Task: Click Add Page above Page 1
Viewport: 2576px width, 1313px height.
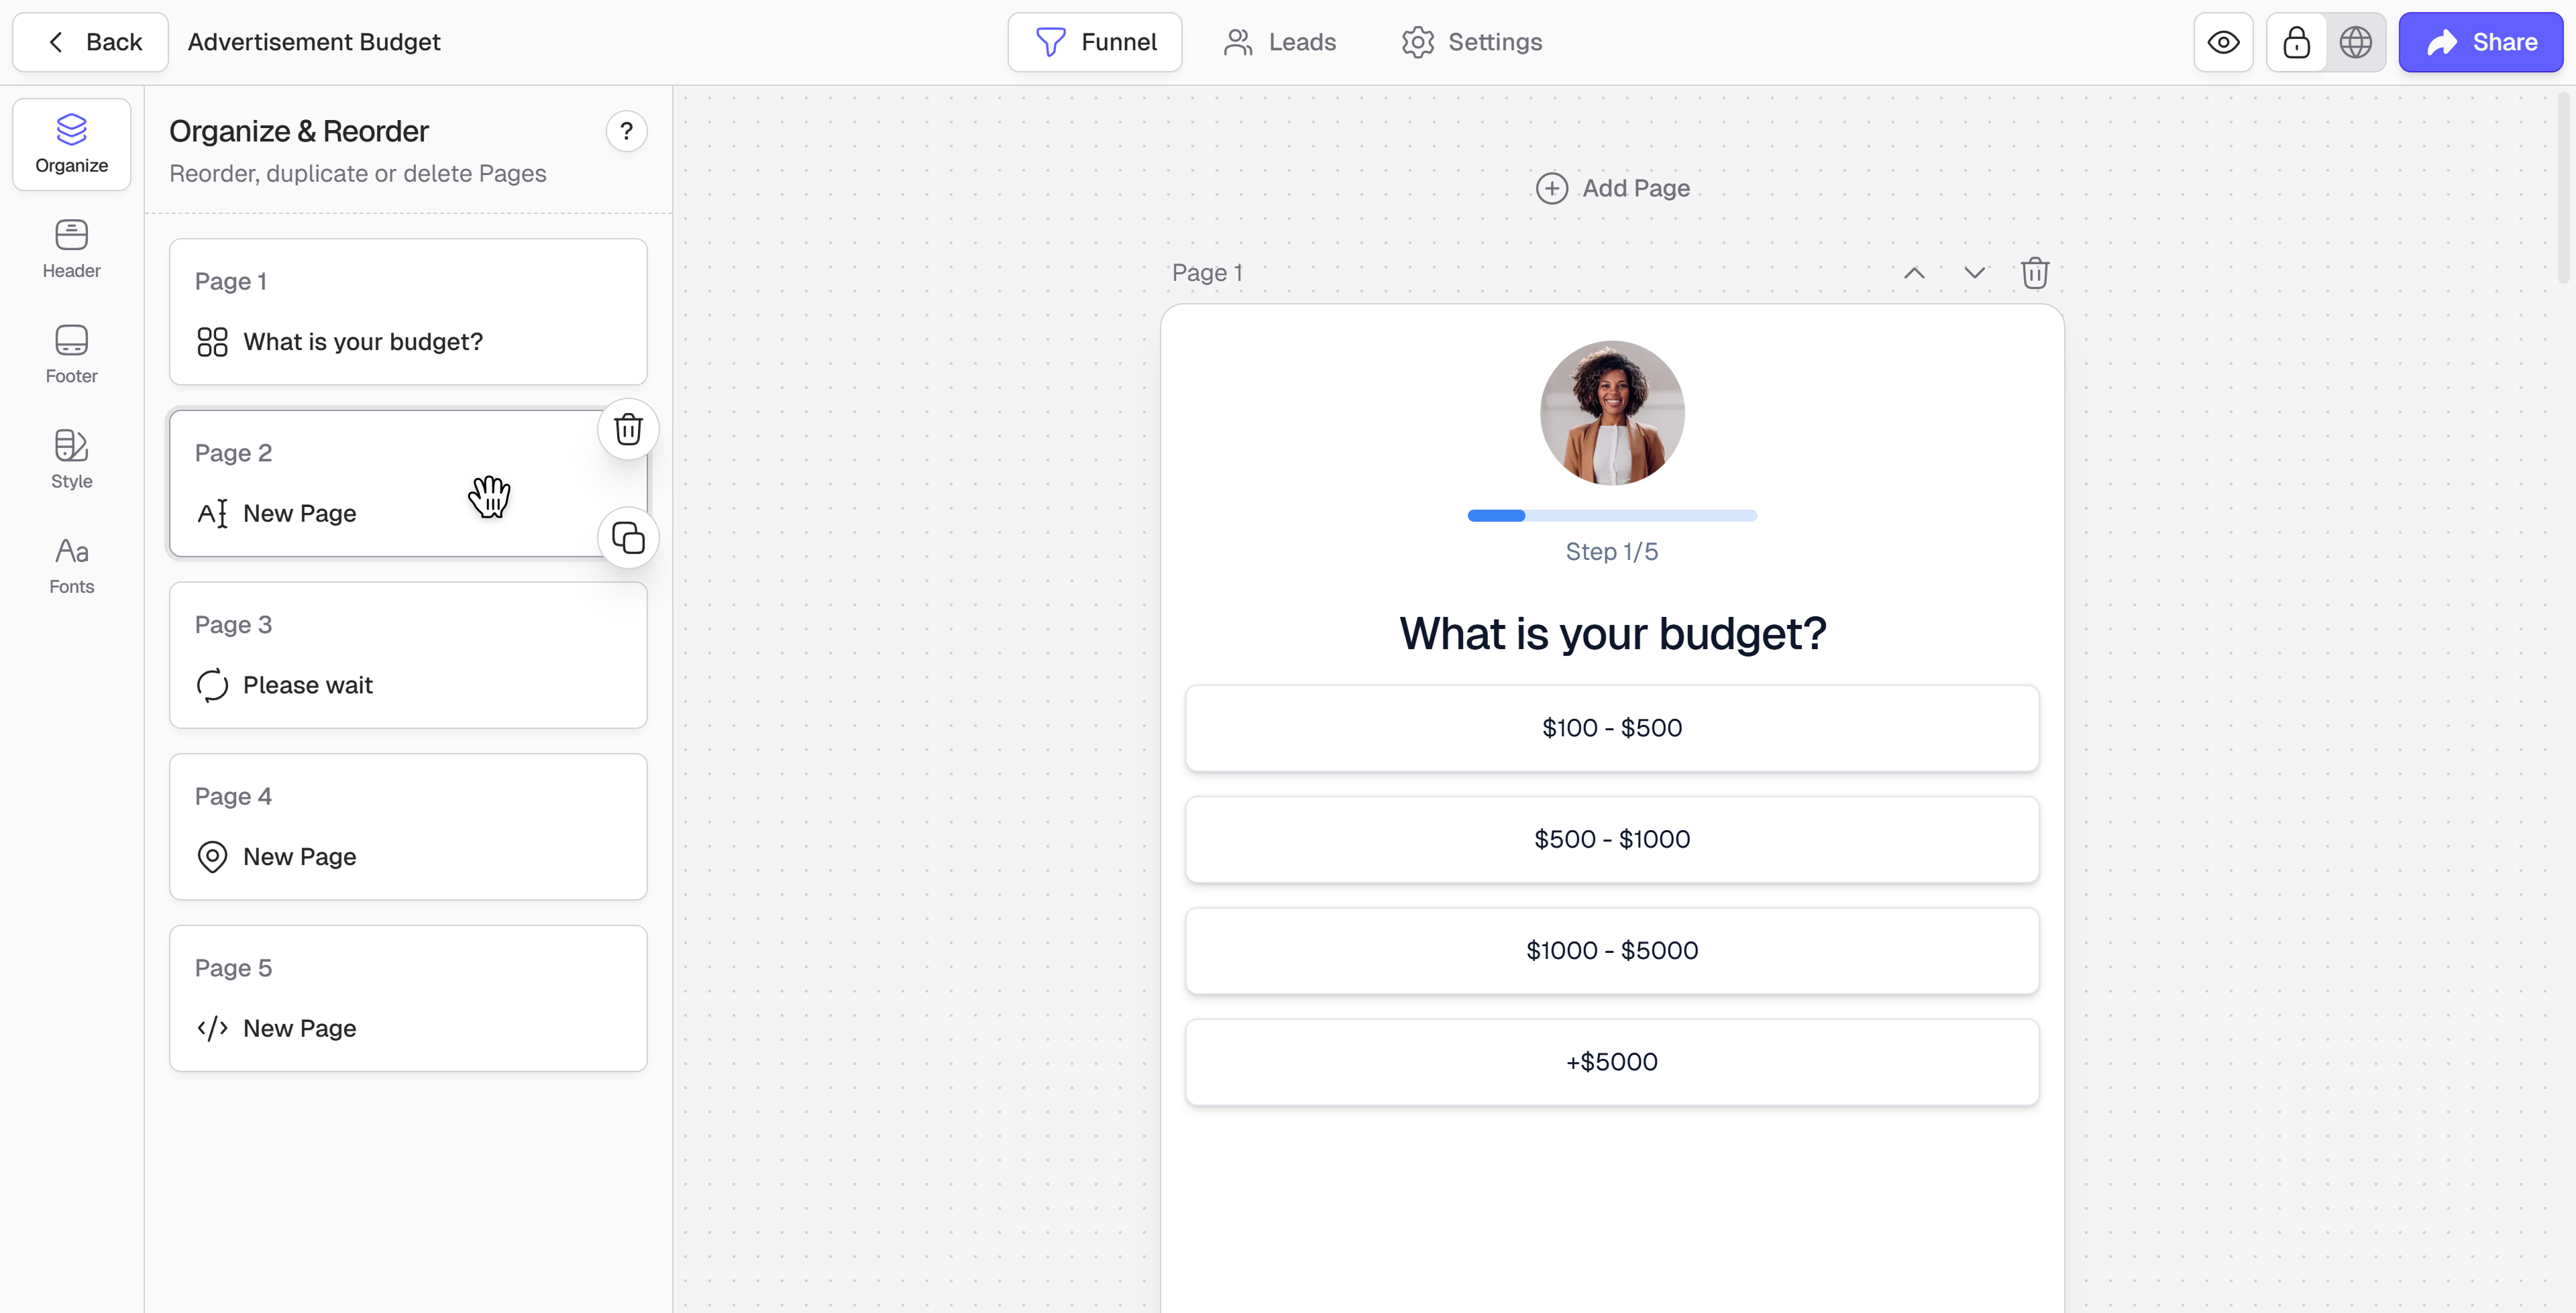Action: pyautogui.click(x=1612, y=188)
